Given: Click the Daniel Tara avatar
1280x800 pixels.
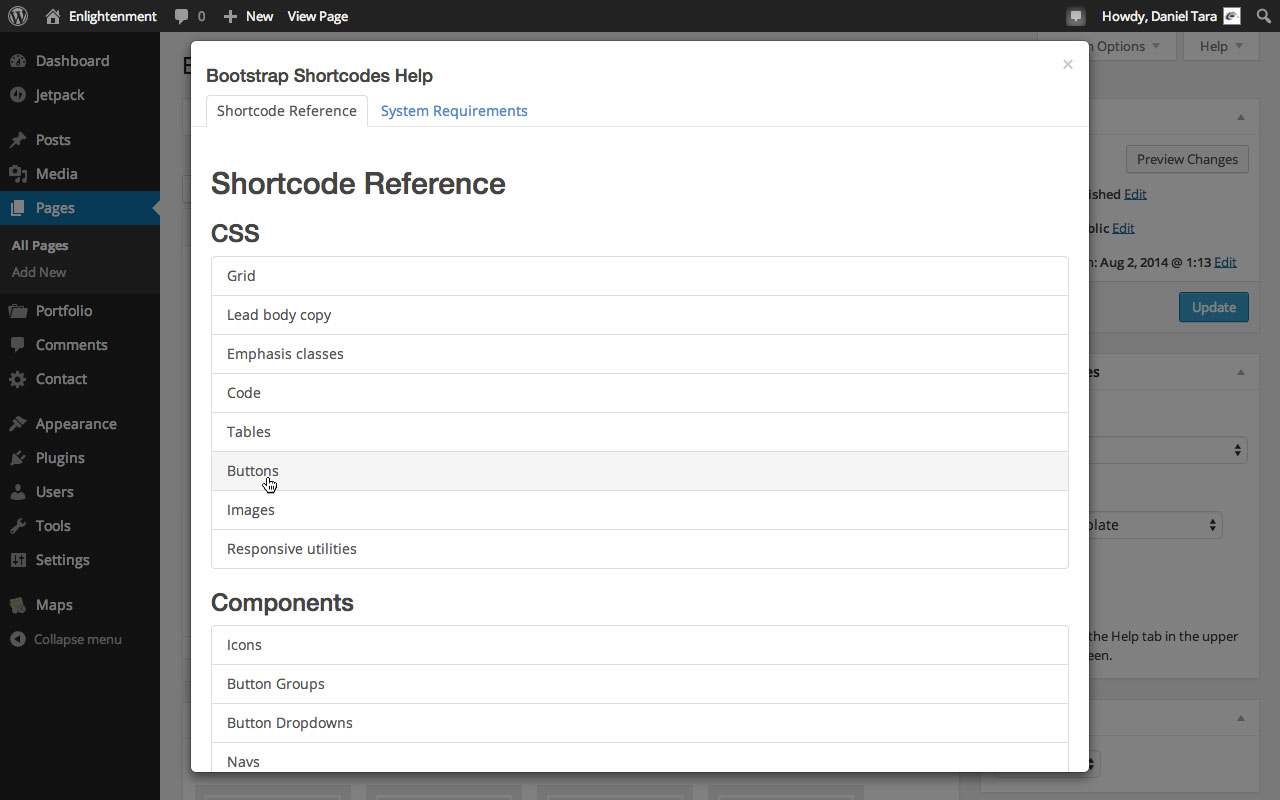Looking at the screenshot, I should point(1232,16).
